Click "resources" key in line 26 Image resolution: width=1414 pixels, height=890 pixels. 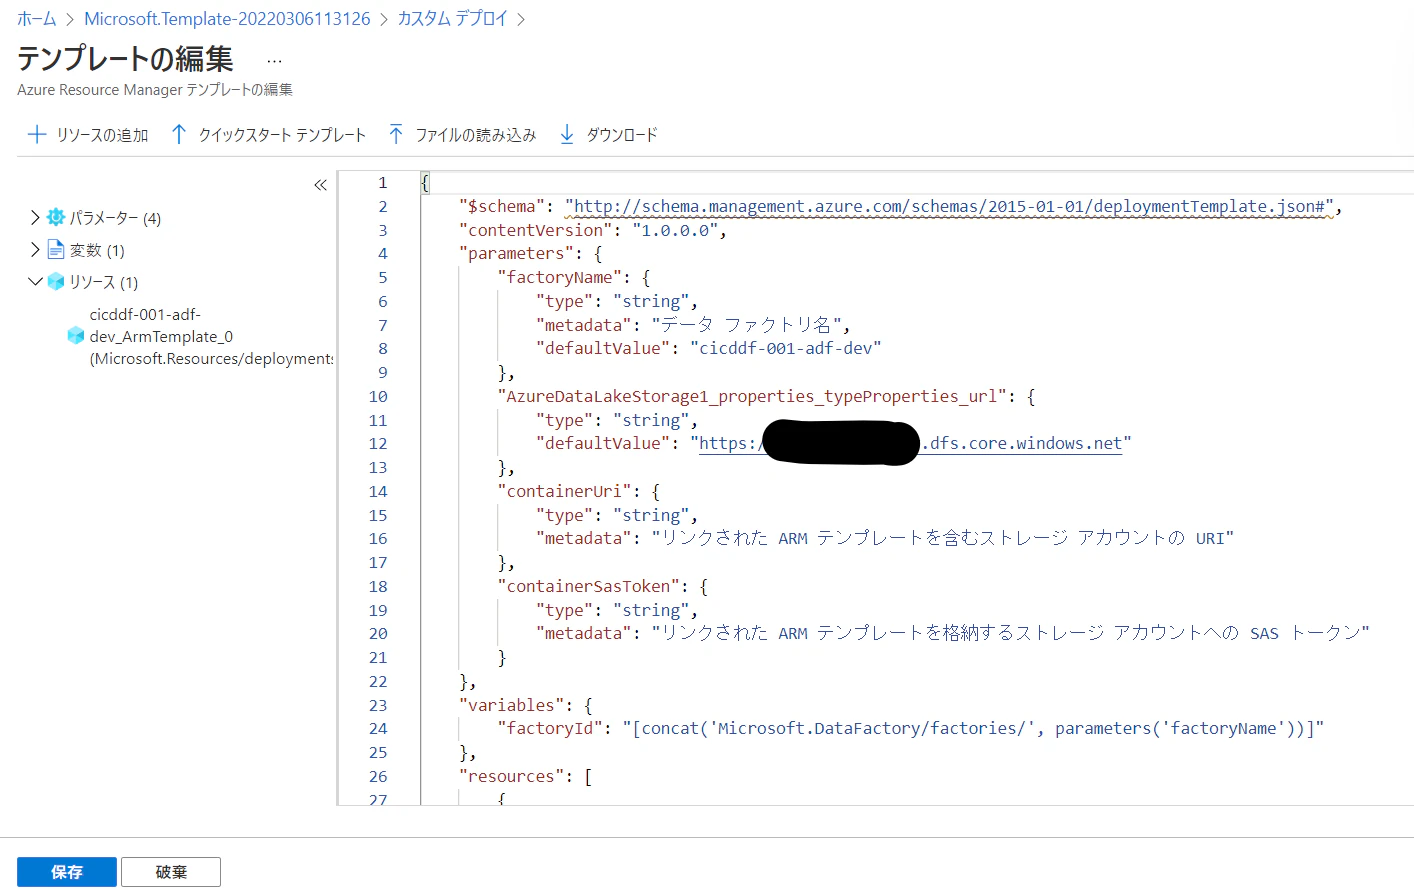click(x=511, y=776)
